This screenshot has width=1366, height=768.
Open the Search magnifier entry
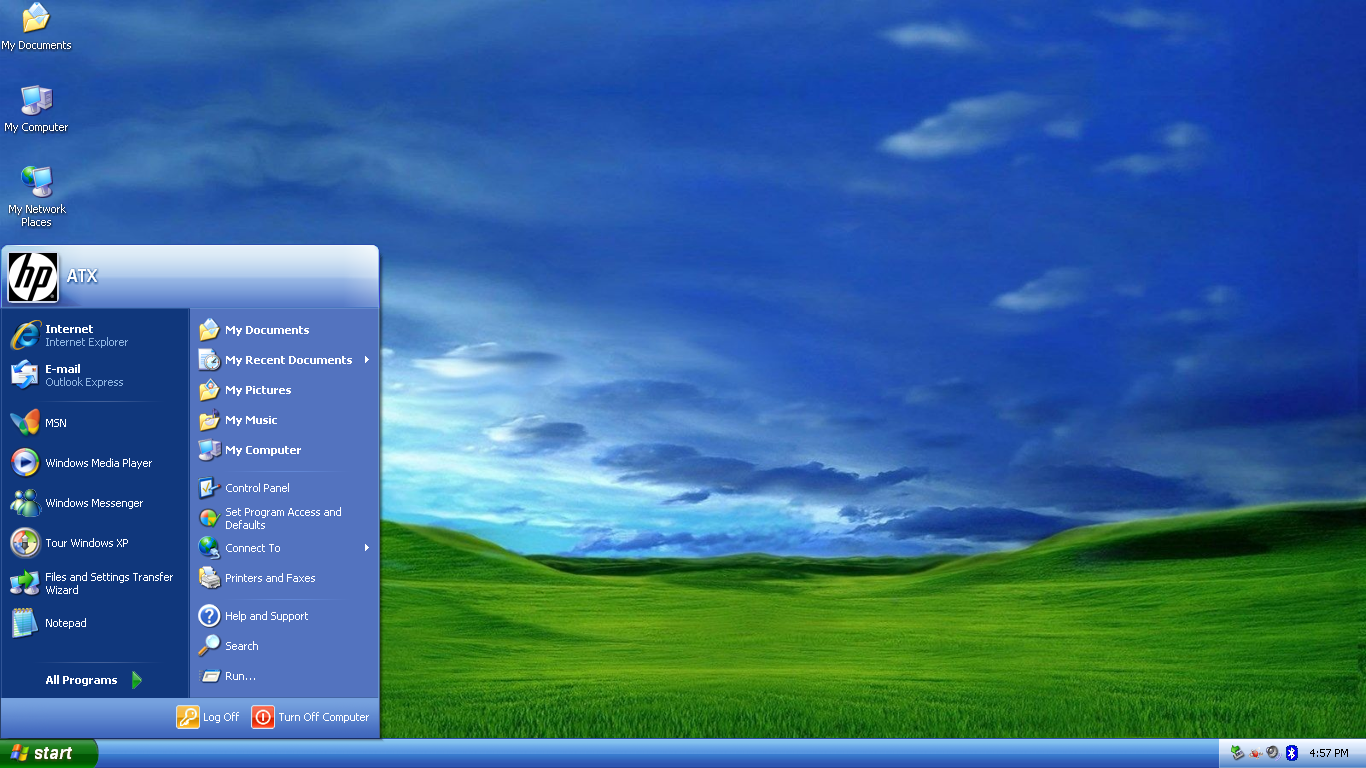point(284,646)
